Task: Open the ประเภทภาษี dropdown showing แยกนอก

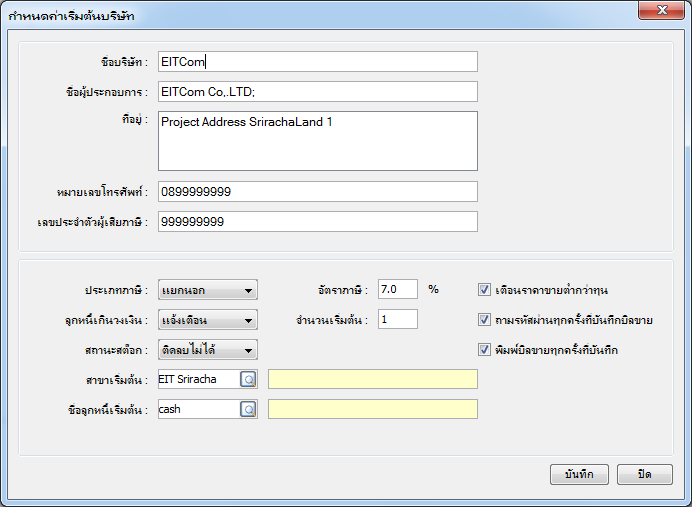Action: [x=208, y=290]
